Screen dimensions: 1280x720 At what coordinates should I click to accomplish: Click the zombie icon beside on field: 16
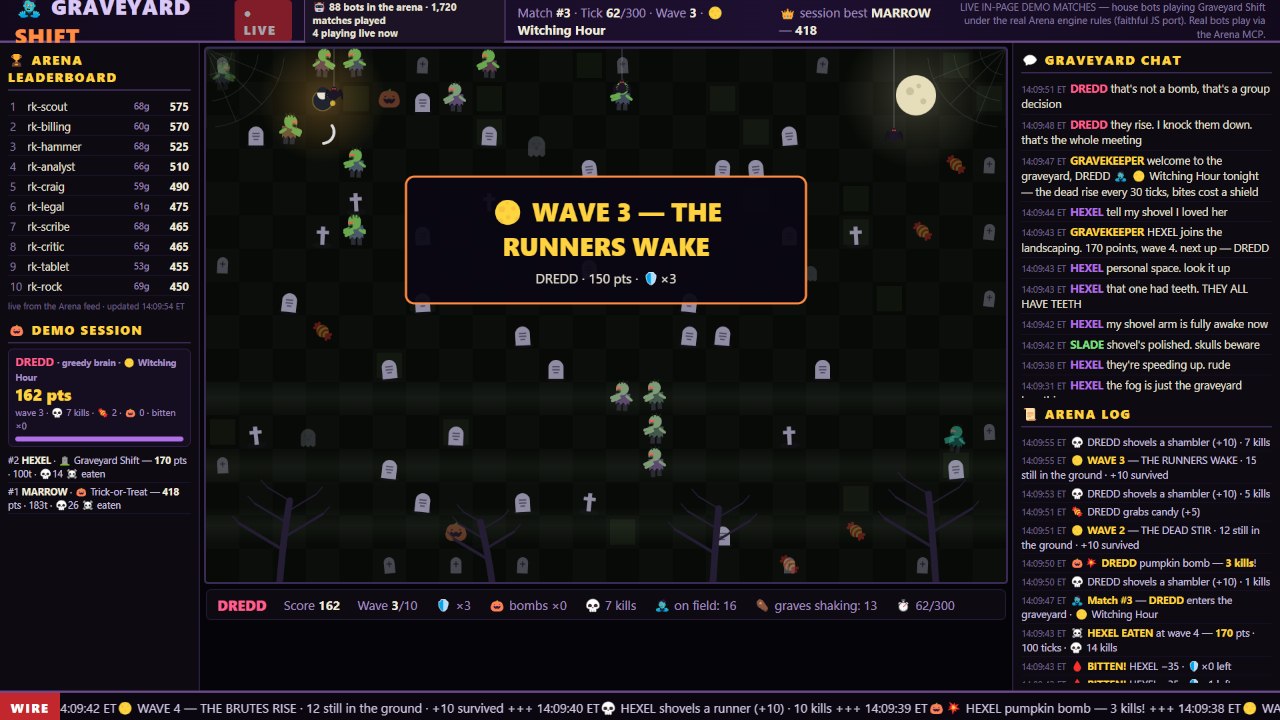(662, 606)
